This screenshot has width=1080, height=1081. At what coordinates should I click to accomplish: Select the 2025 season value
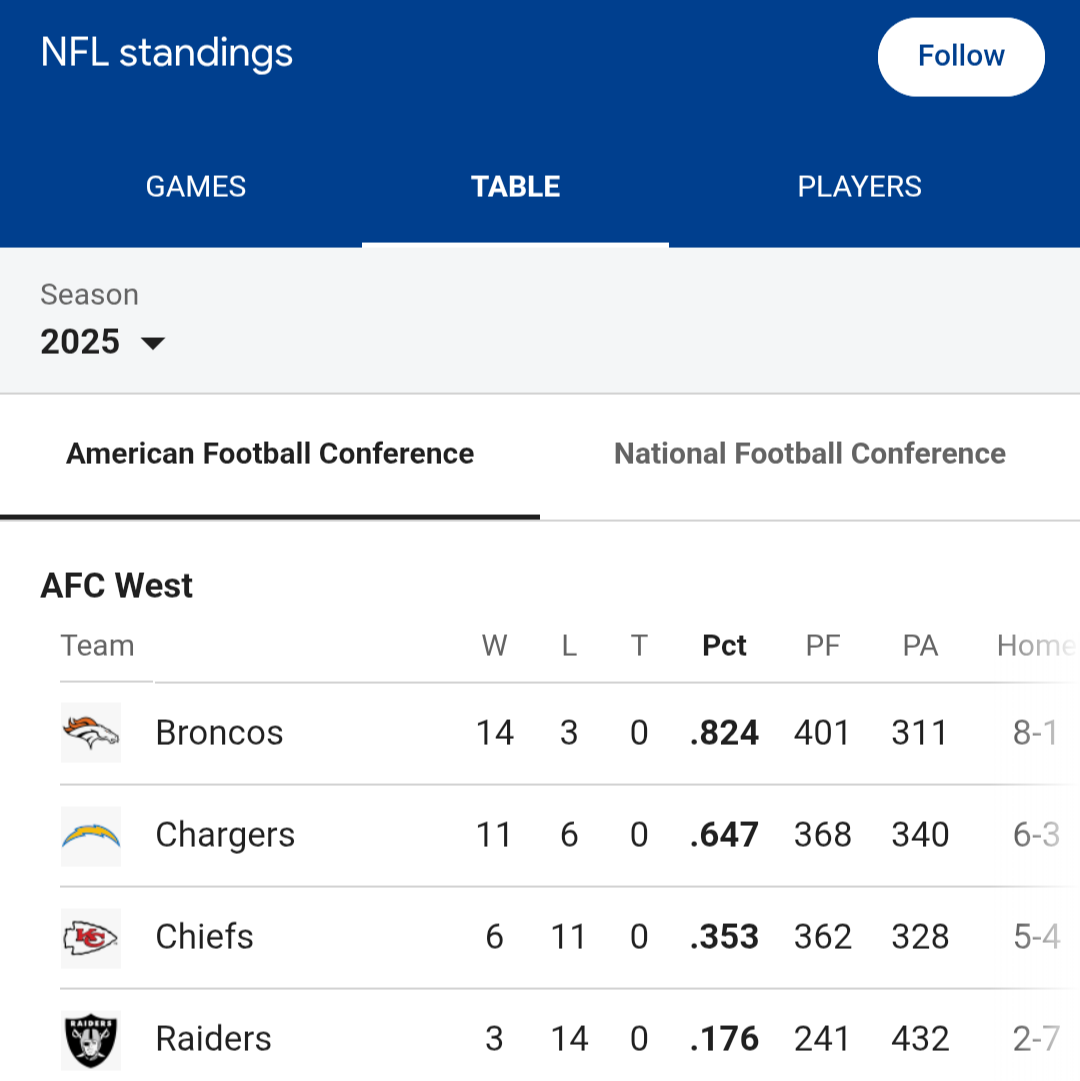click(x=80, y=342)
